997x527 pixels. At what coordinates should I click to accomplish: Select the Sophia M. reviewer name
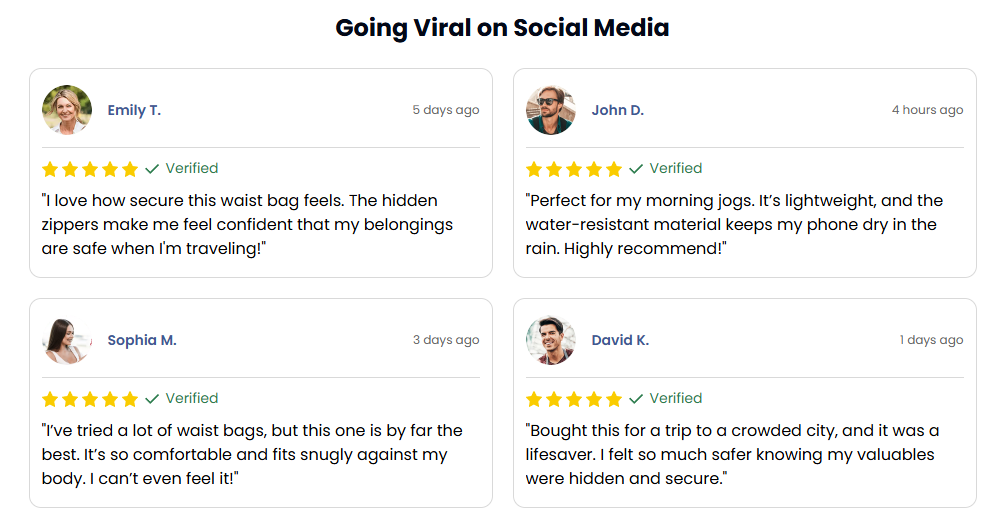point(142,340)
